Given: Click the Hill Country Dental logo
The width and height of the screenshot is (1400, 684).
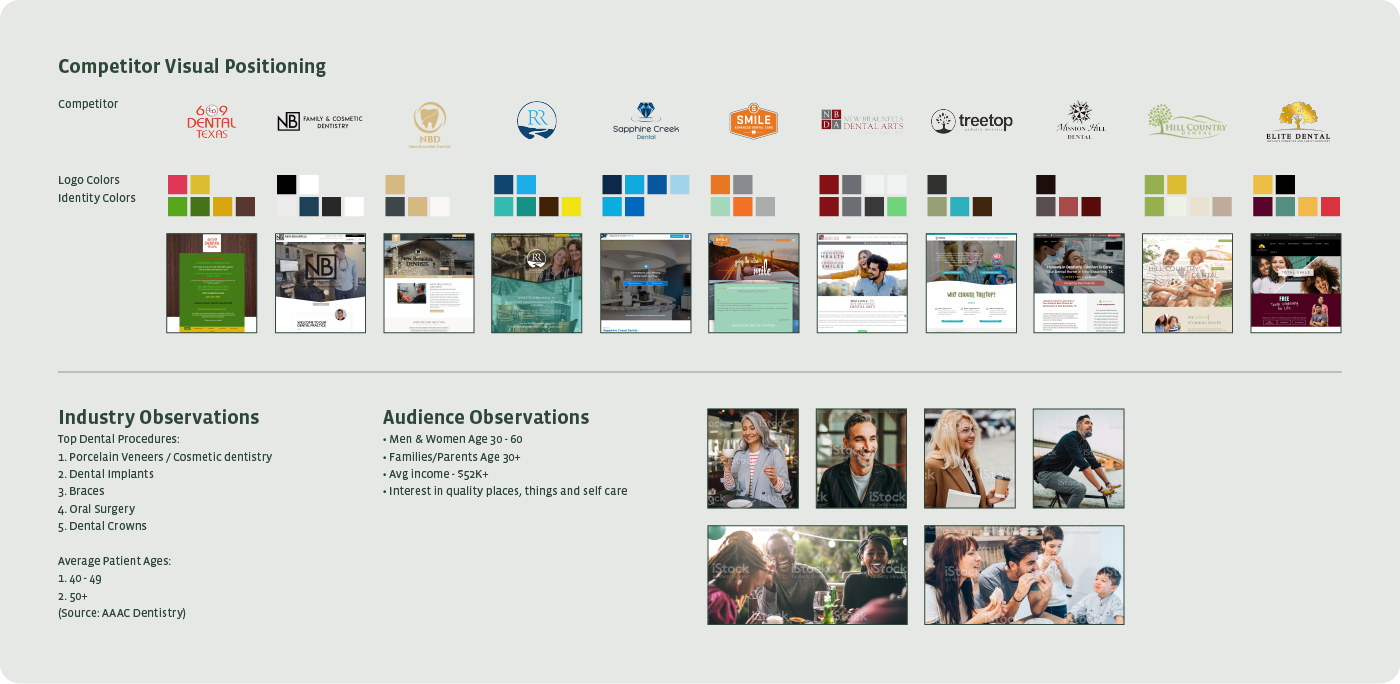Looking at the screenshot, I should [1187, 121].
